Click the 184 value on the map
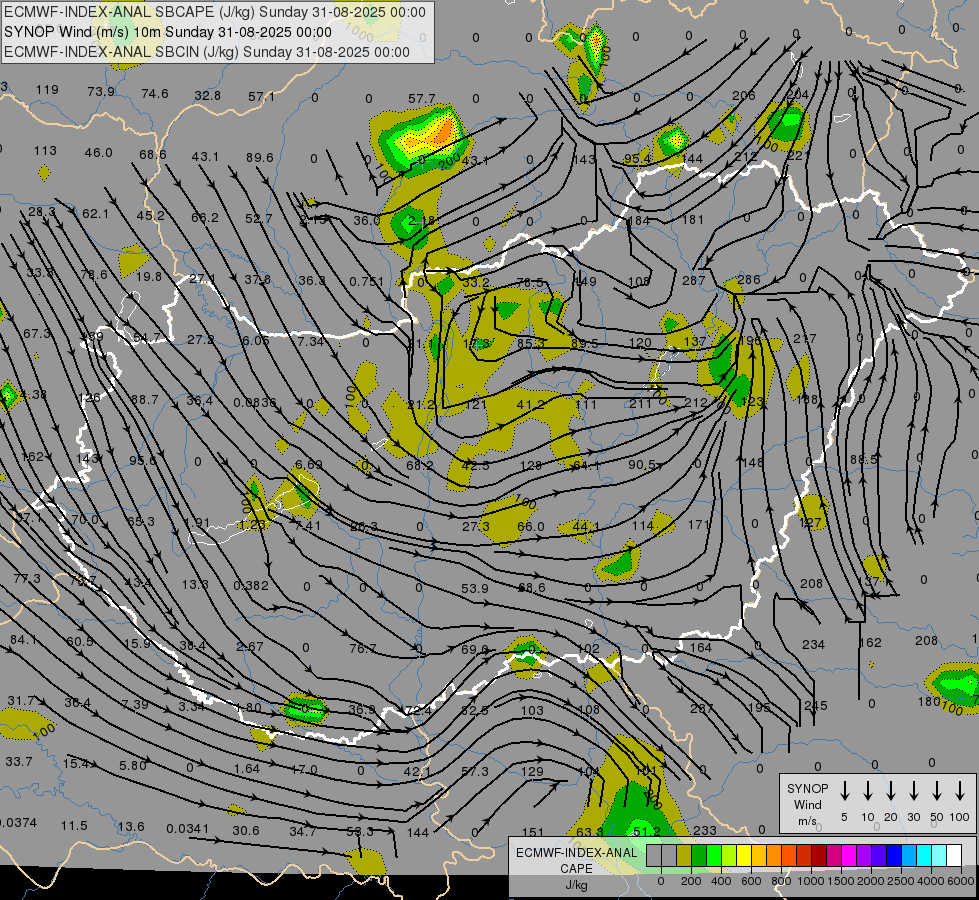This screenshot has height=900, width=979. coord(639,220)
